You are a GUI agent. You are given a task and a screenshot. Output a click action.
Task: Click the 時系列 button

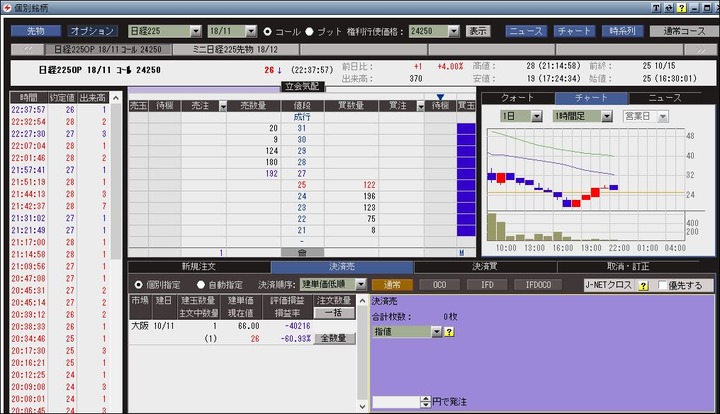pos(622,31)
